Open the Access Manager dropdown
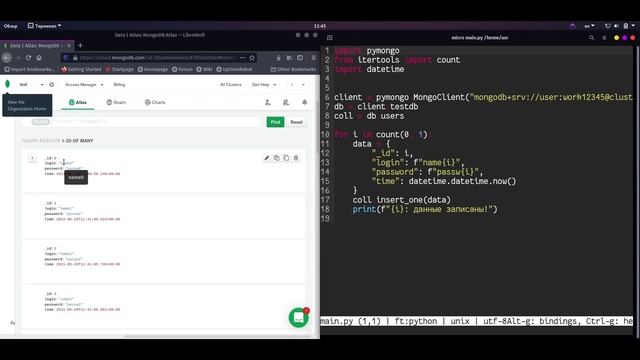Image resolution: width=640 pixels, height=360 pixels. point(84,84)
